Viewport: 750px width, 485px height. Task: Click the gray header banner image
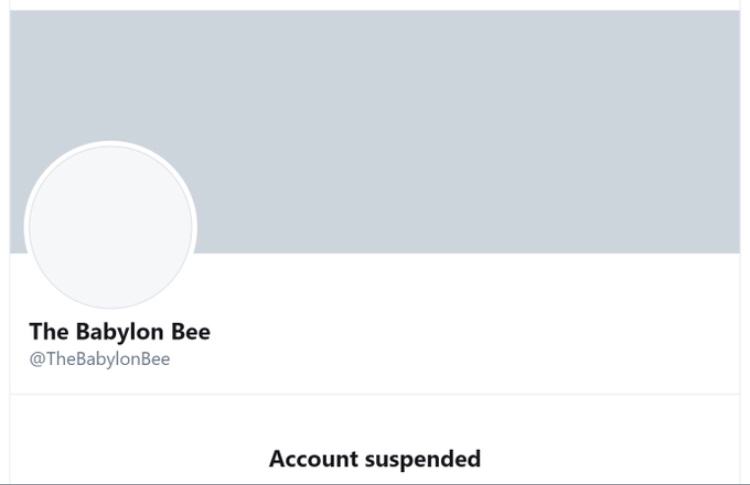click(450, 120)
